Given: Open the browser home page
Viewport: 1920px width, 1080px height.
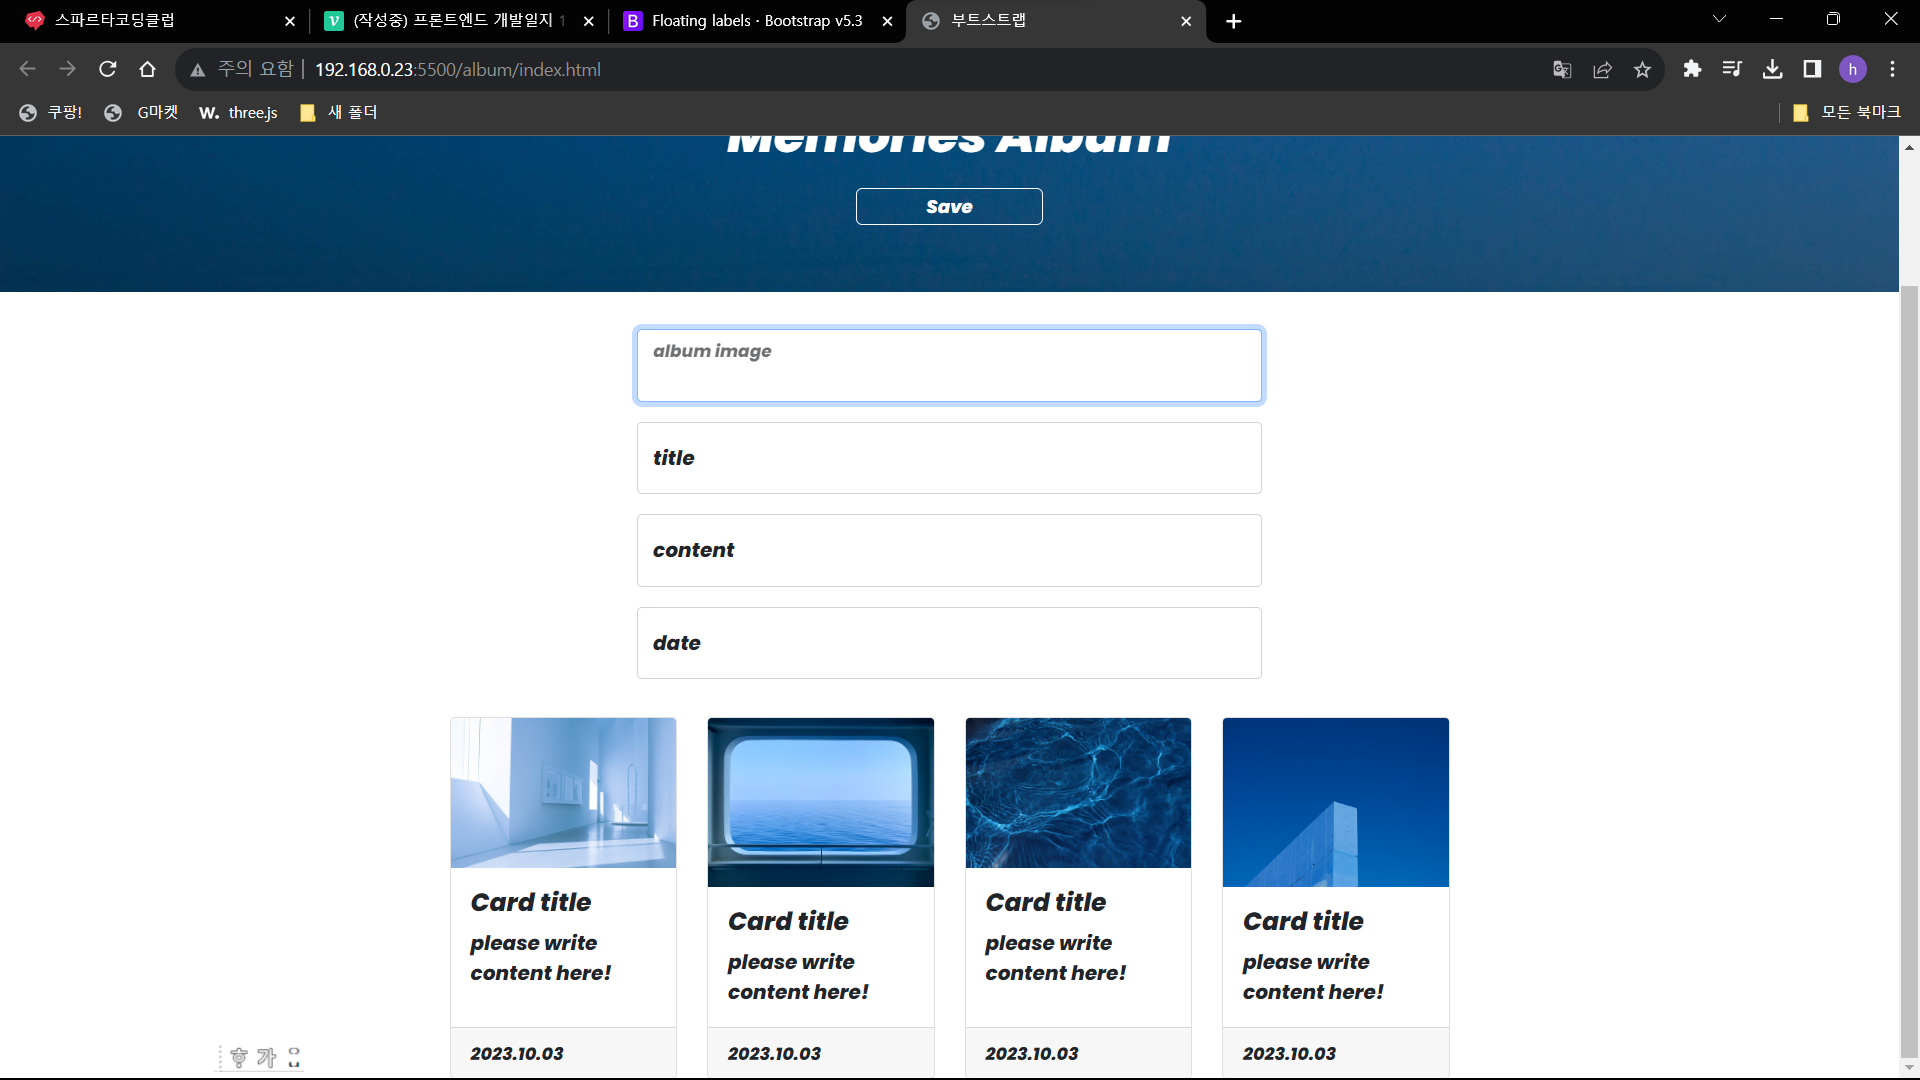Looking at the screenshot, I should coord(147,69).
